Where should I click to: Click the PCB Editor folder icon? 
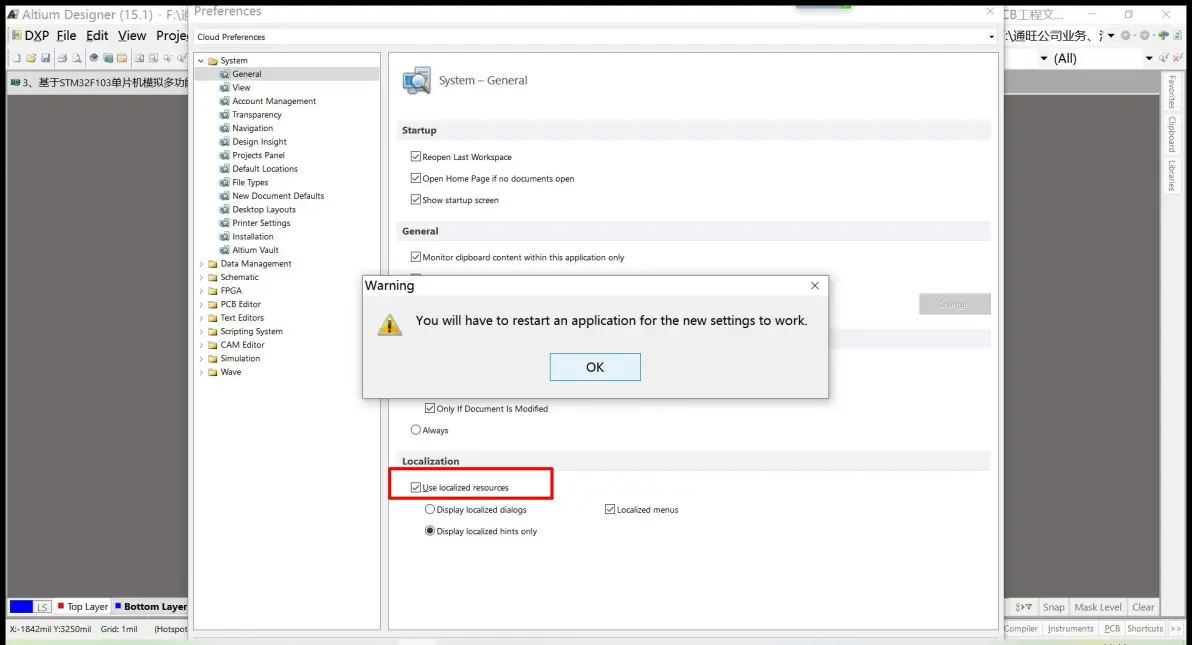click(213, 304)
